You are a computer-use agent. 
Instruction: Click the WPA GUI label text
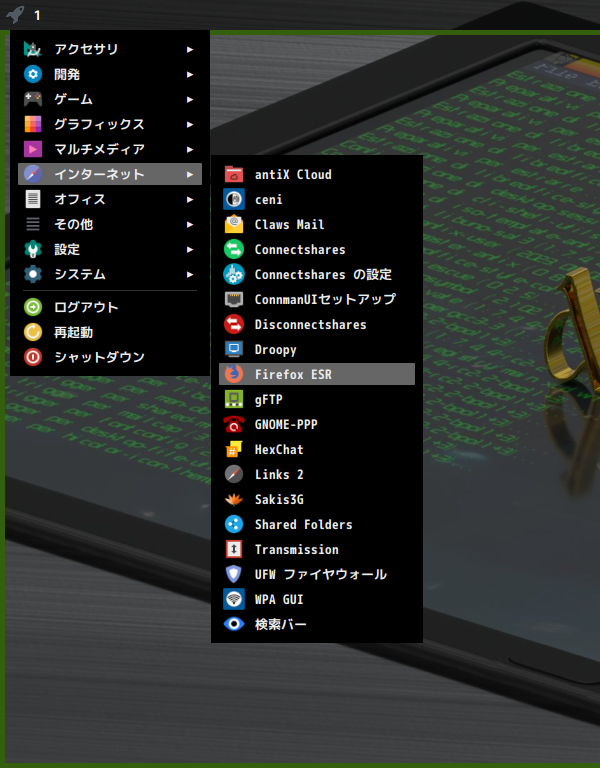click(279, 599)
